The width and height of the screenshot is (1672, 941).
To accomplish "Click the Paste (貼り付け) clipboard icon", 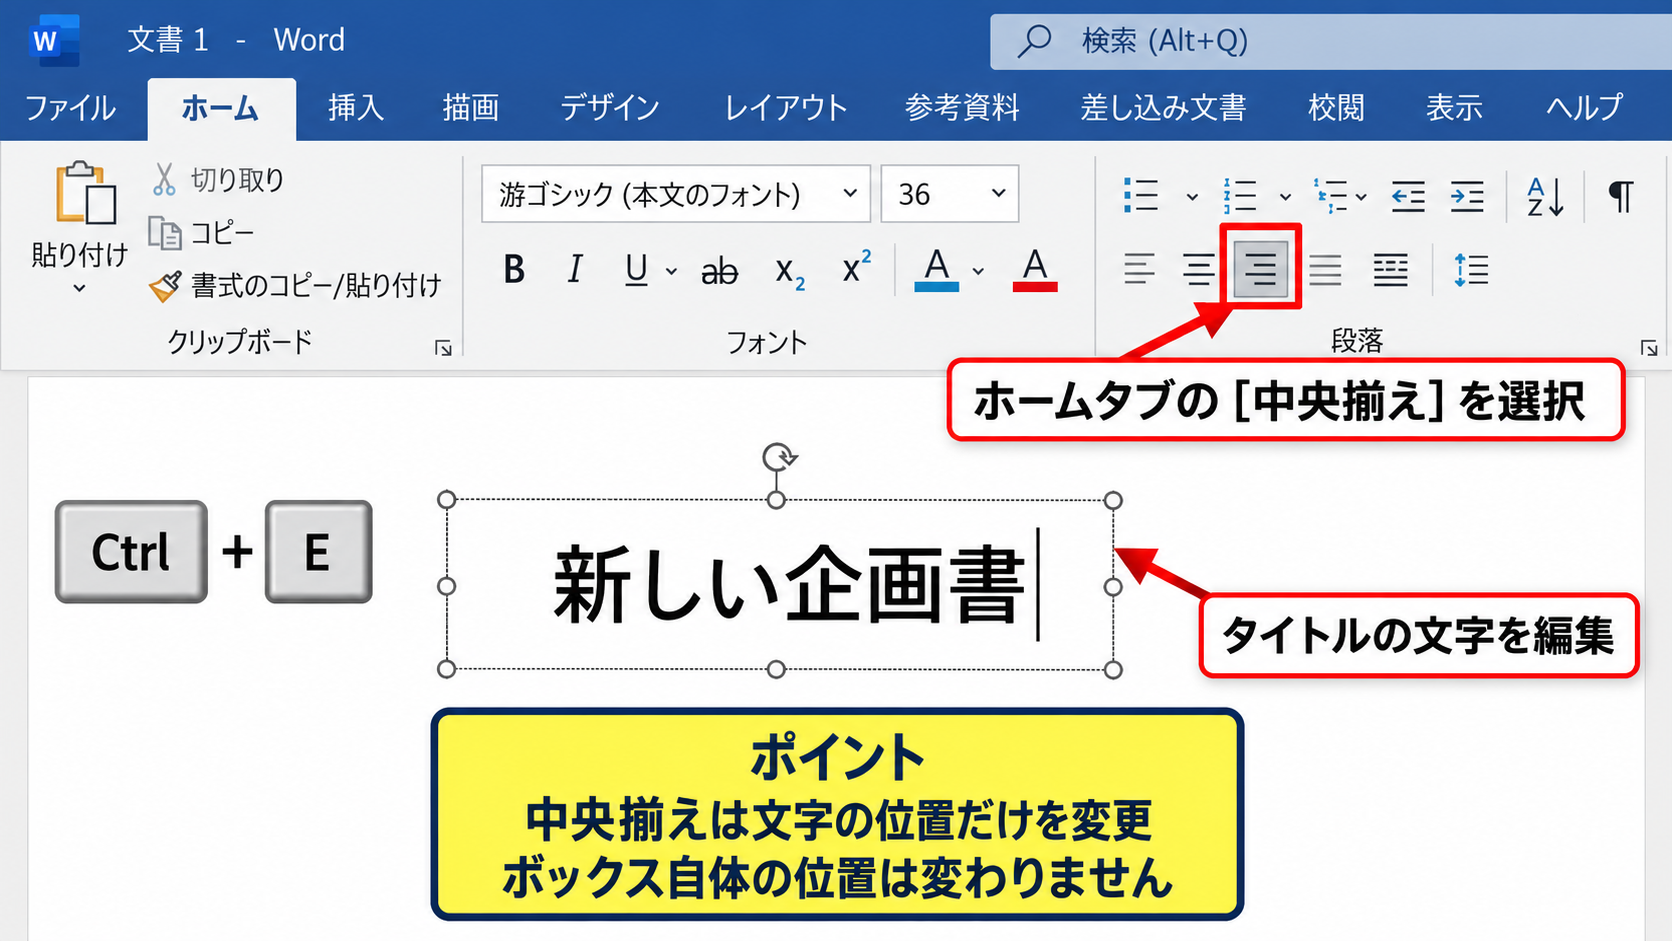I will point(85,192).
